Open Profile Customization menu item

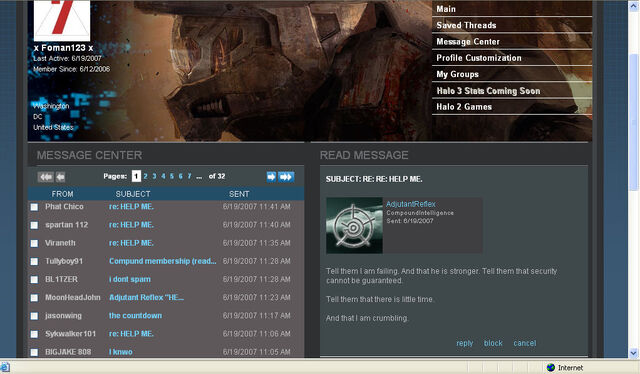click(x=479, y=58)
